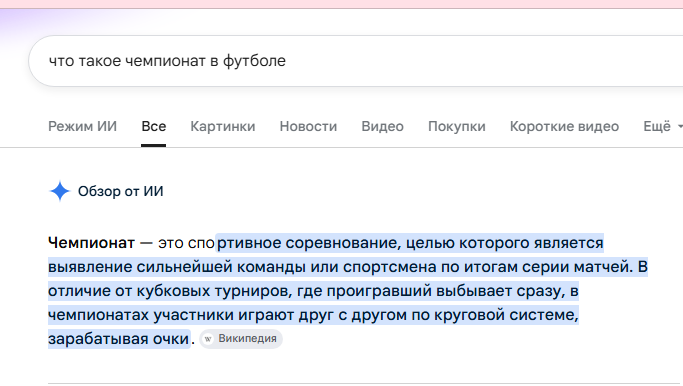
Task: Click the text 'отличие от кубковых турниров'
Action: tap(169, 291)
